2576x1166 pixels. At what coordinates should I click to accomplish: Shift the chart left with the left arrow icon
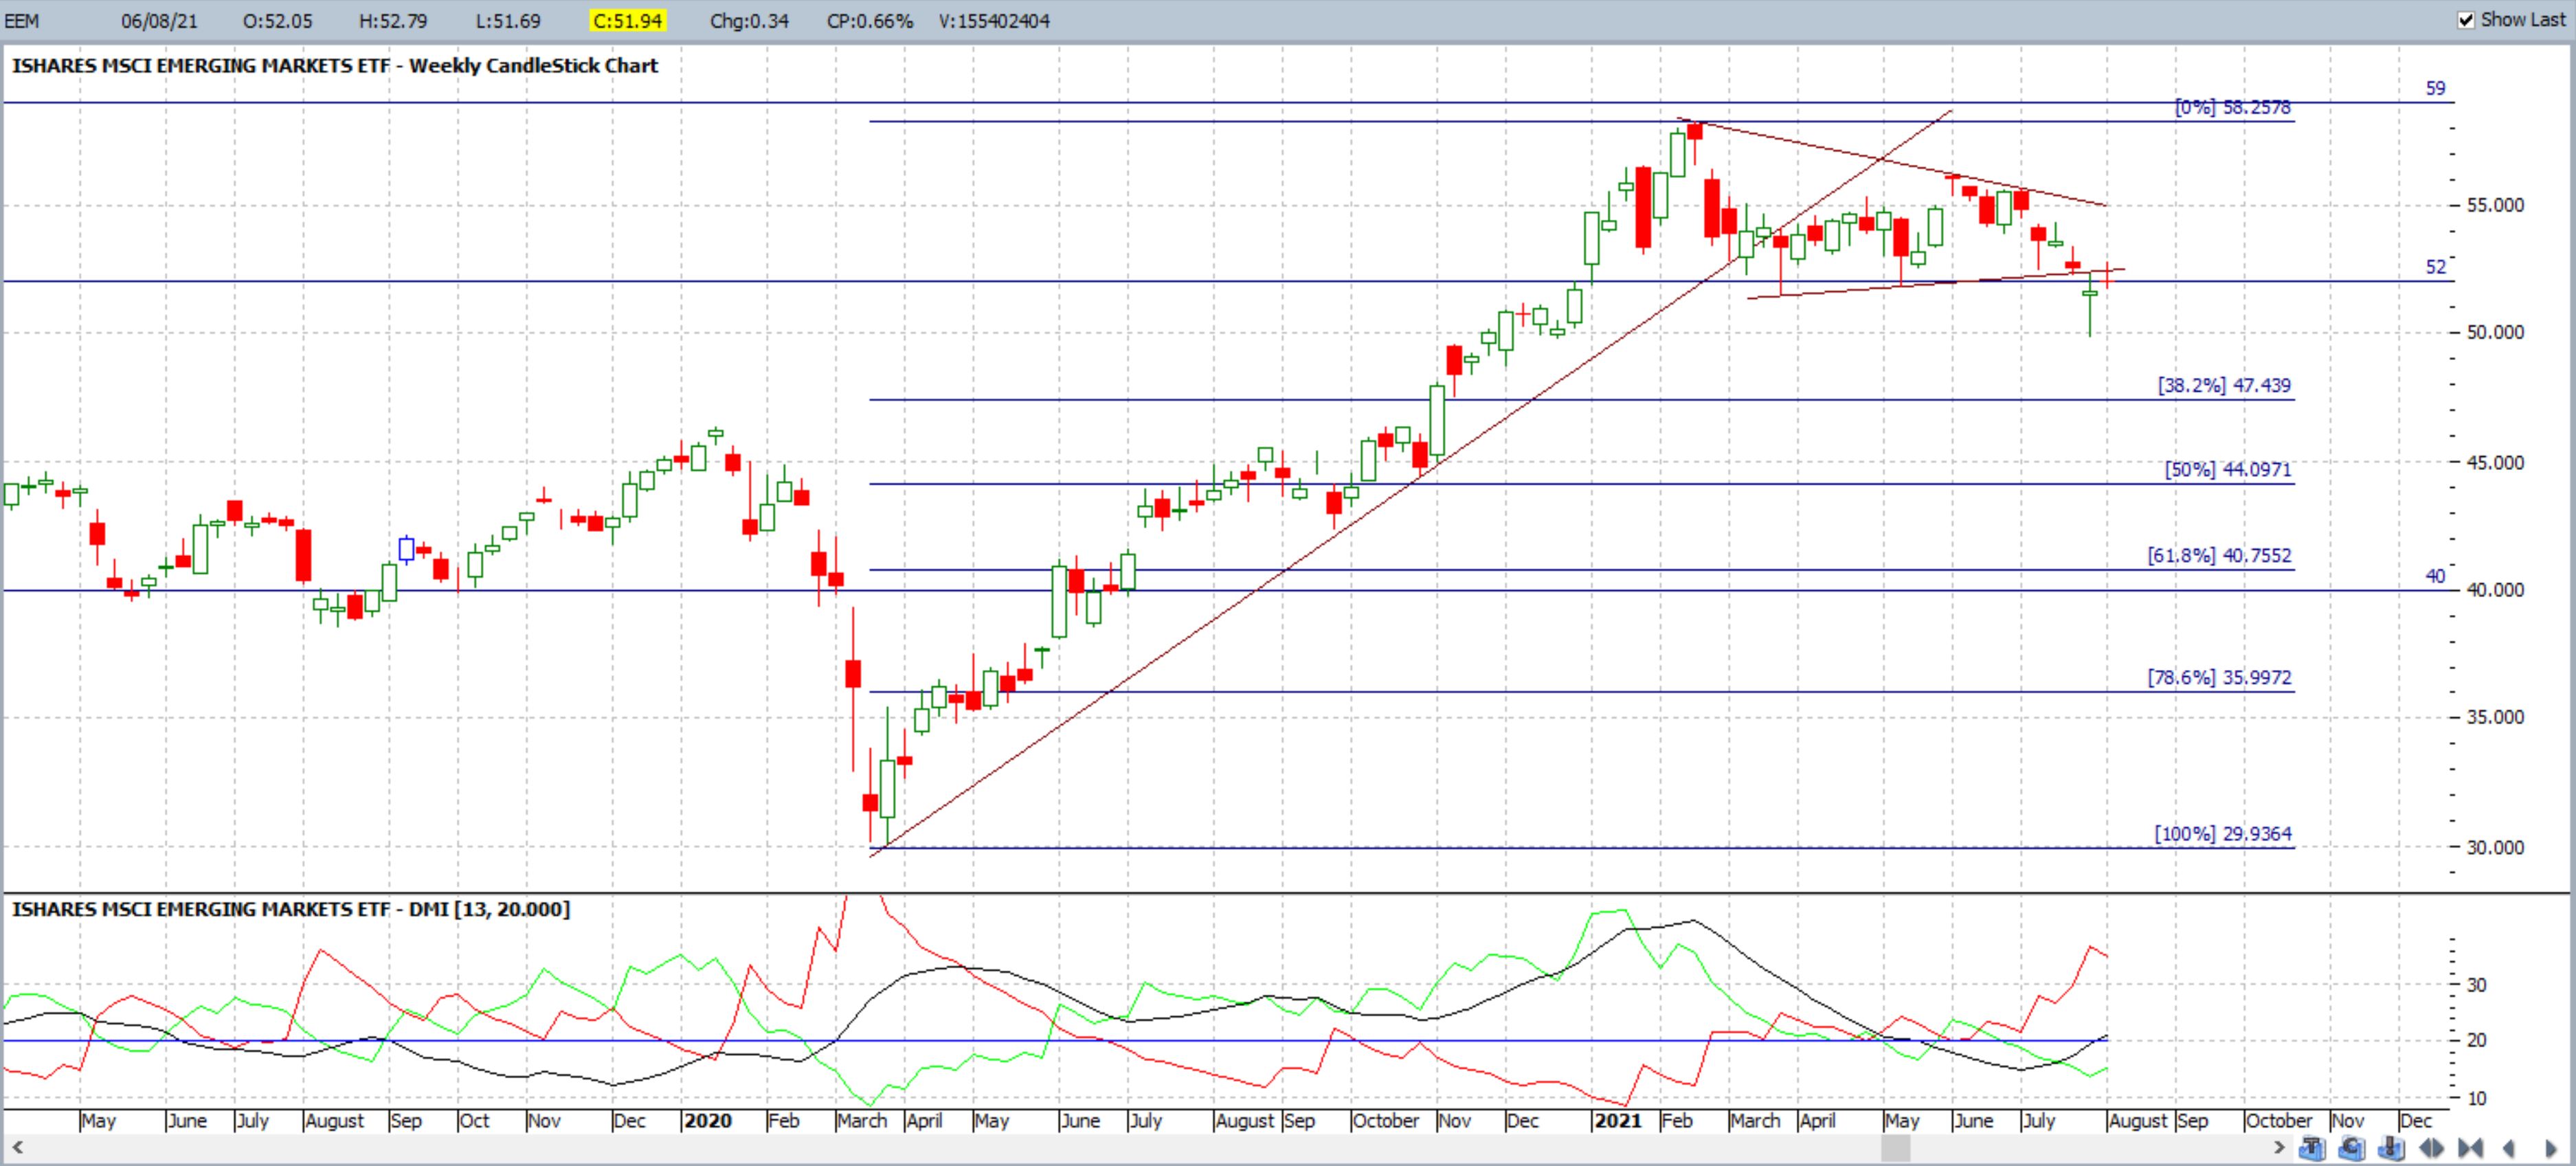pyautogui.click(x=2509, y=1148)
